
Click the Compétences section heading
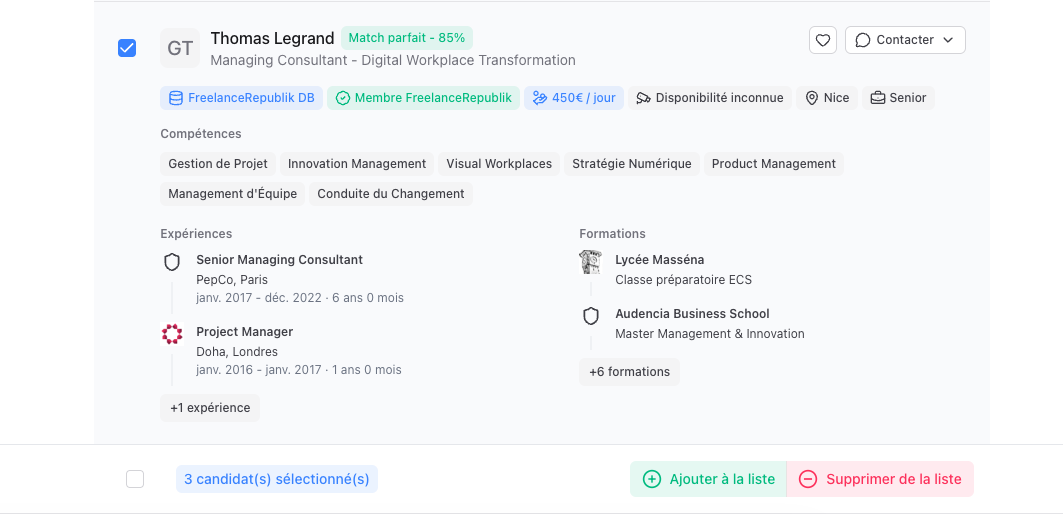pos(201,134)
